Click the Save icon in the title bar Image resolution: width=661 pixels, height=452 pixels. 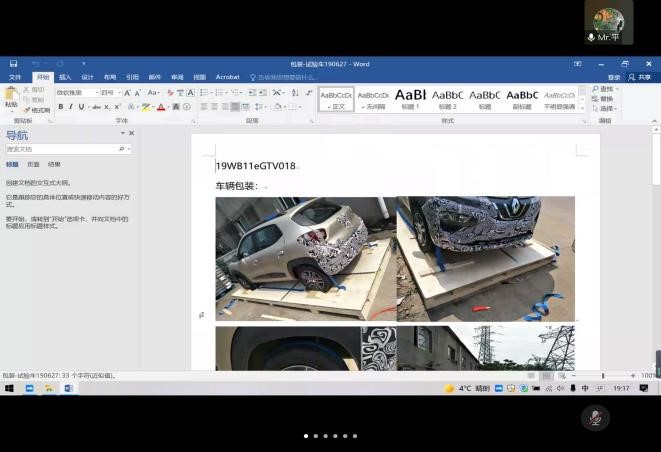point(13,64)
